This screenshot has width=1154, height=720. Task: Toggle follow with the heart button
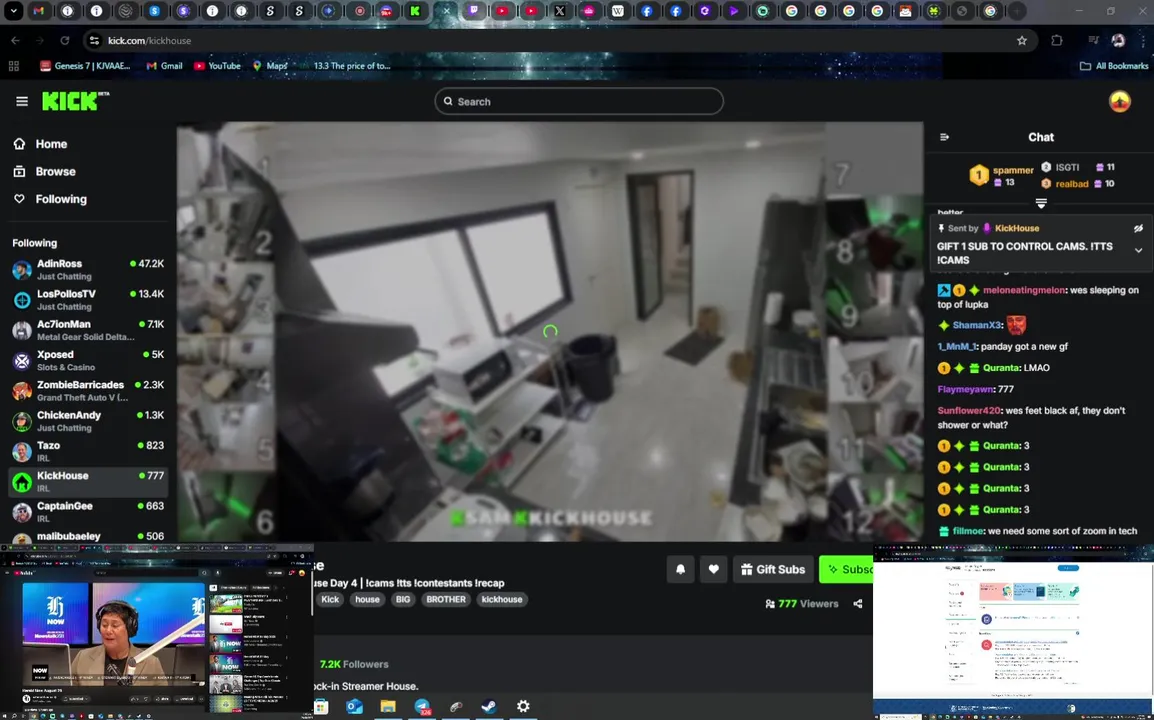713,569
